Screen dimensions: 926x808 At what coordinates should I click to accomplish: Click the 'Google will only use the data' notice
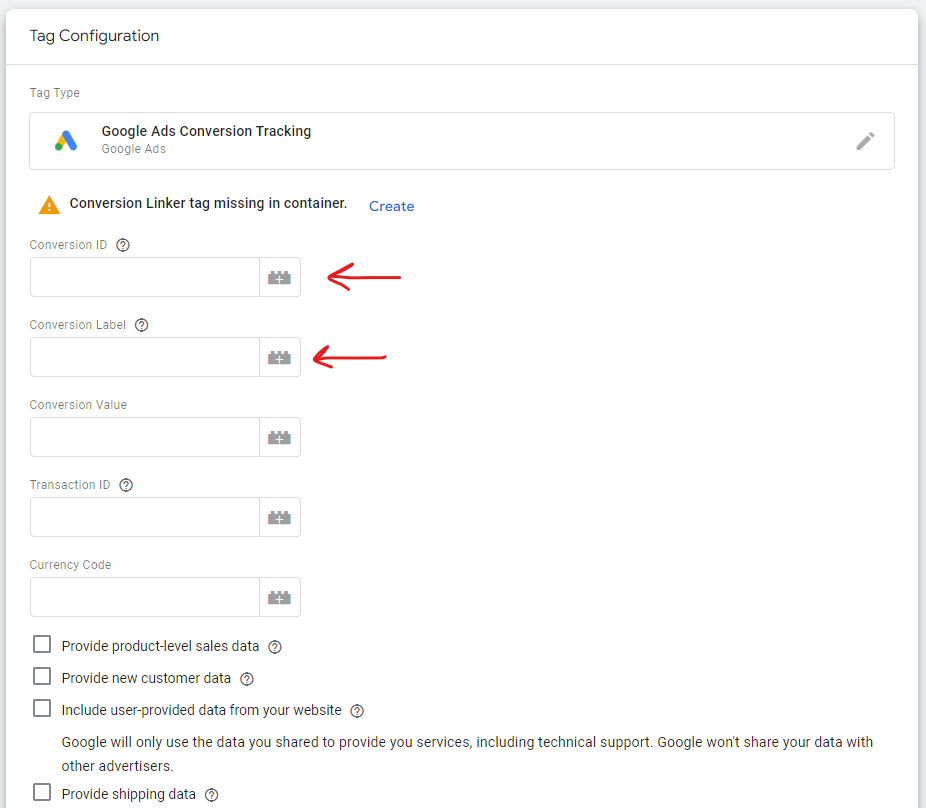click(467, 754)
